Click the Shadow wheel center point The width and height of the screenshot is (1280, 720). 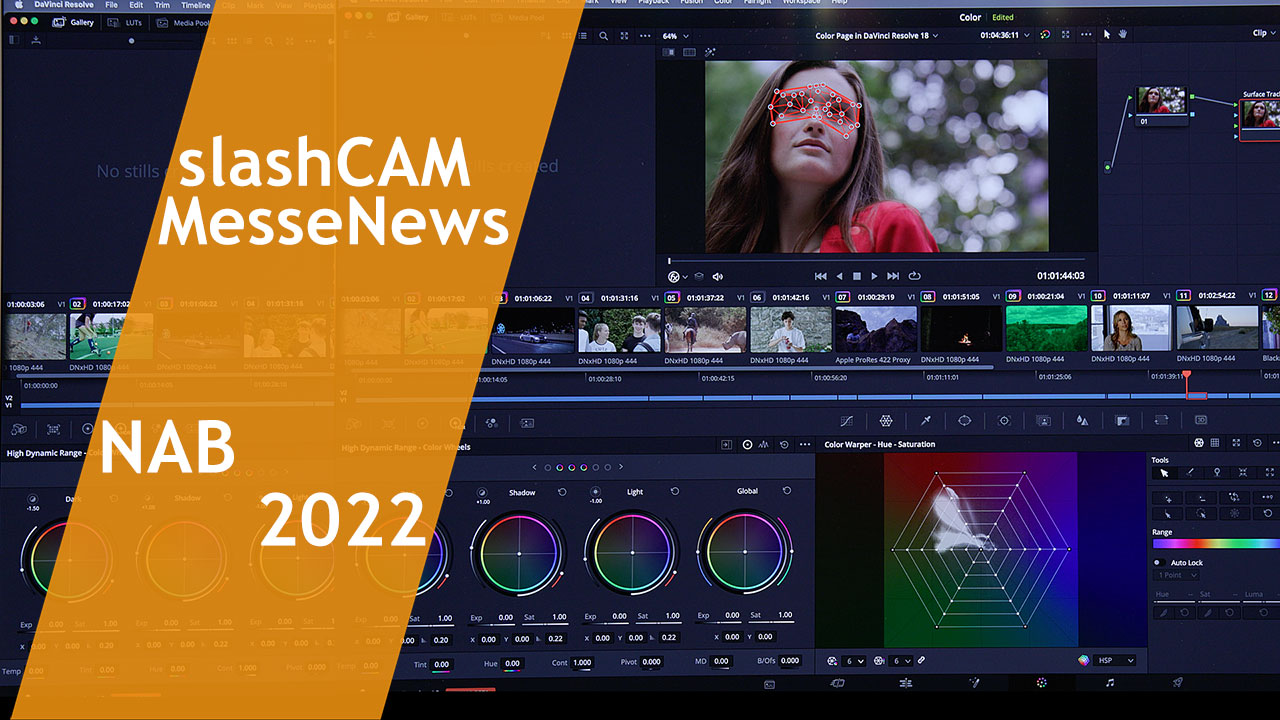(518, 552)
